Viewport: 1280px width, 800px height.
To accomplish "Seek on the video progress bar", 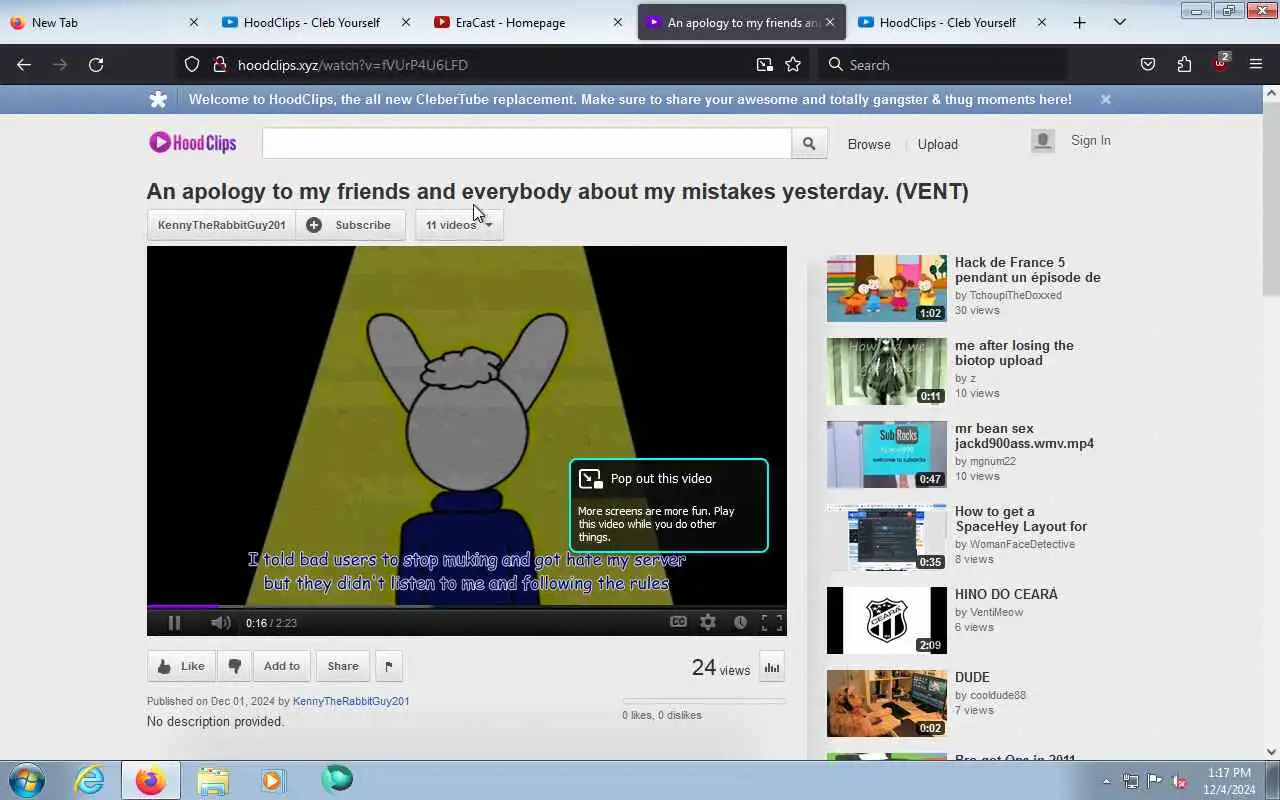I will (x=467, y=606).
